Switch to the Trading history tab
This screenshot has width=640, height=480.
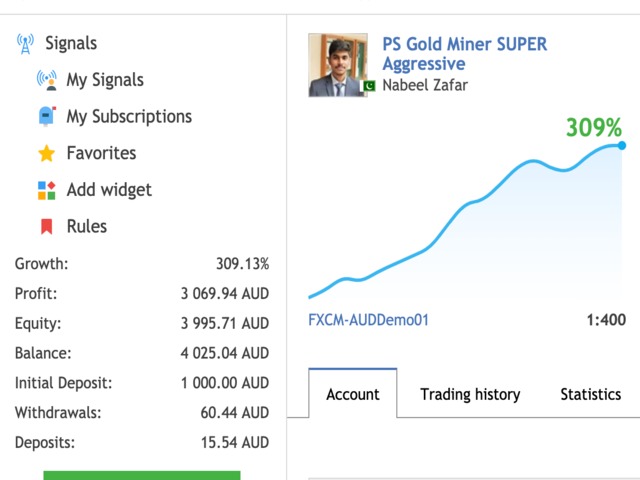click(470, 394)
